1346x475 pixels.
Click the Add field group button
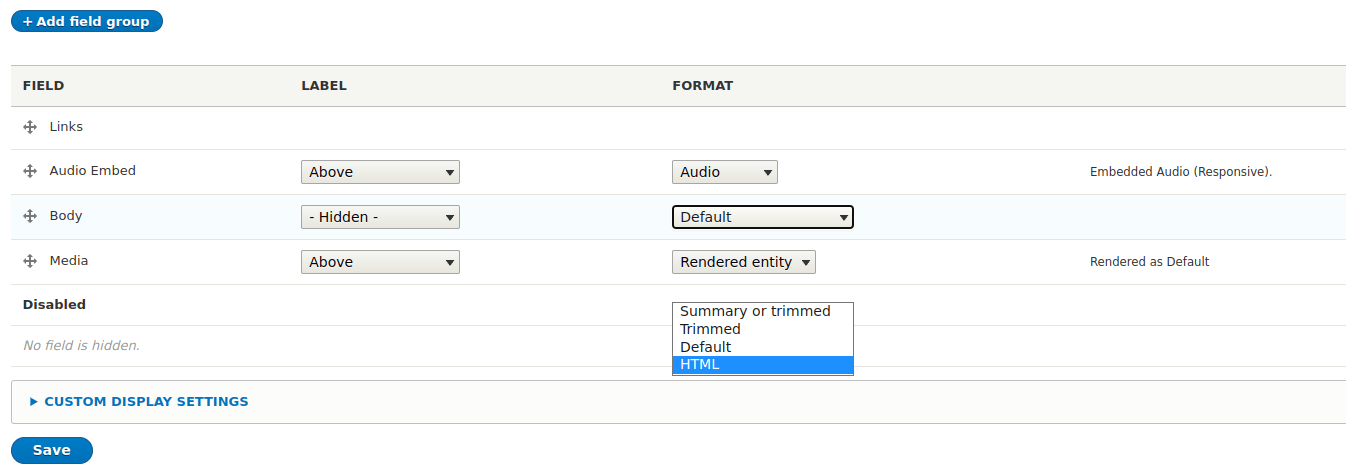pyautogui.click(x=87, y=21)
